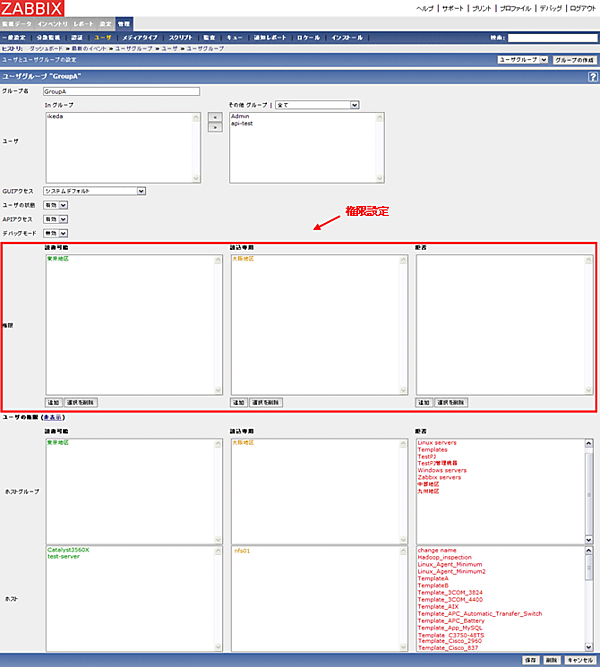Open the プロファイル link
The width and height of the screenshot is (600, 667).
point(515,9)
